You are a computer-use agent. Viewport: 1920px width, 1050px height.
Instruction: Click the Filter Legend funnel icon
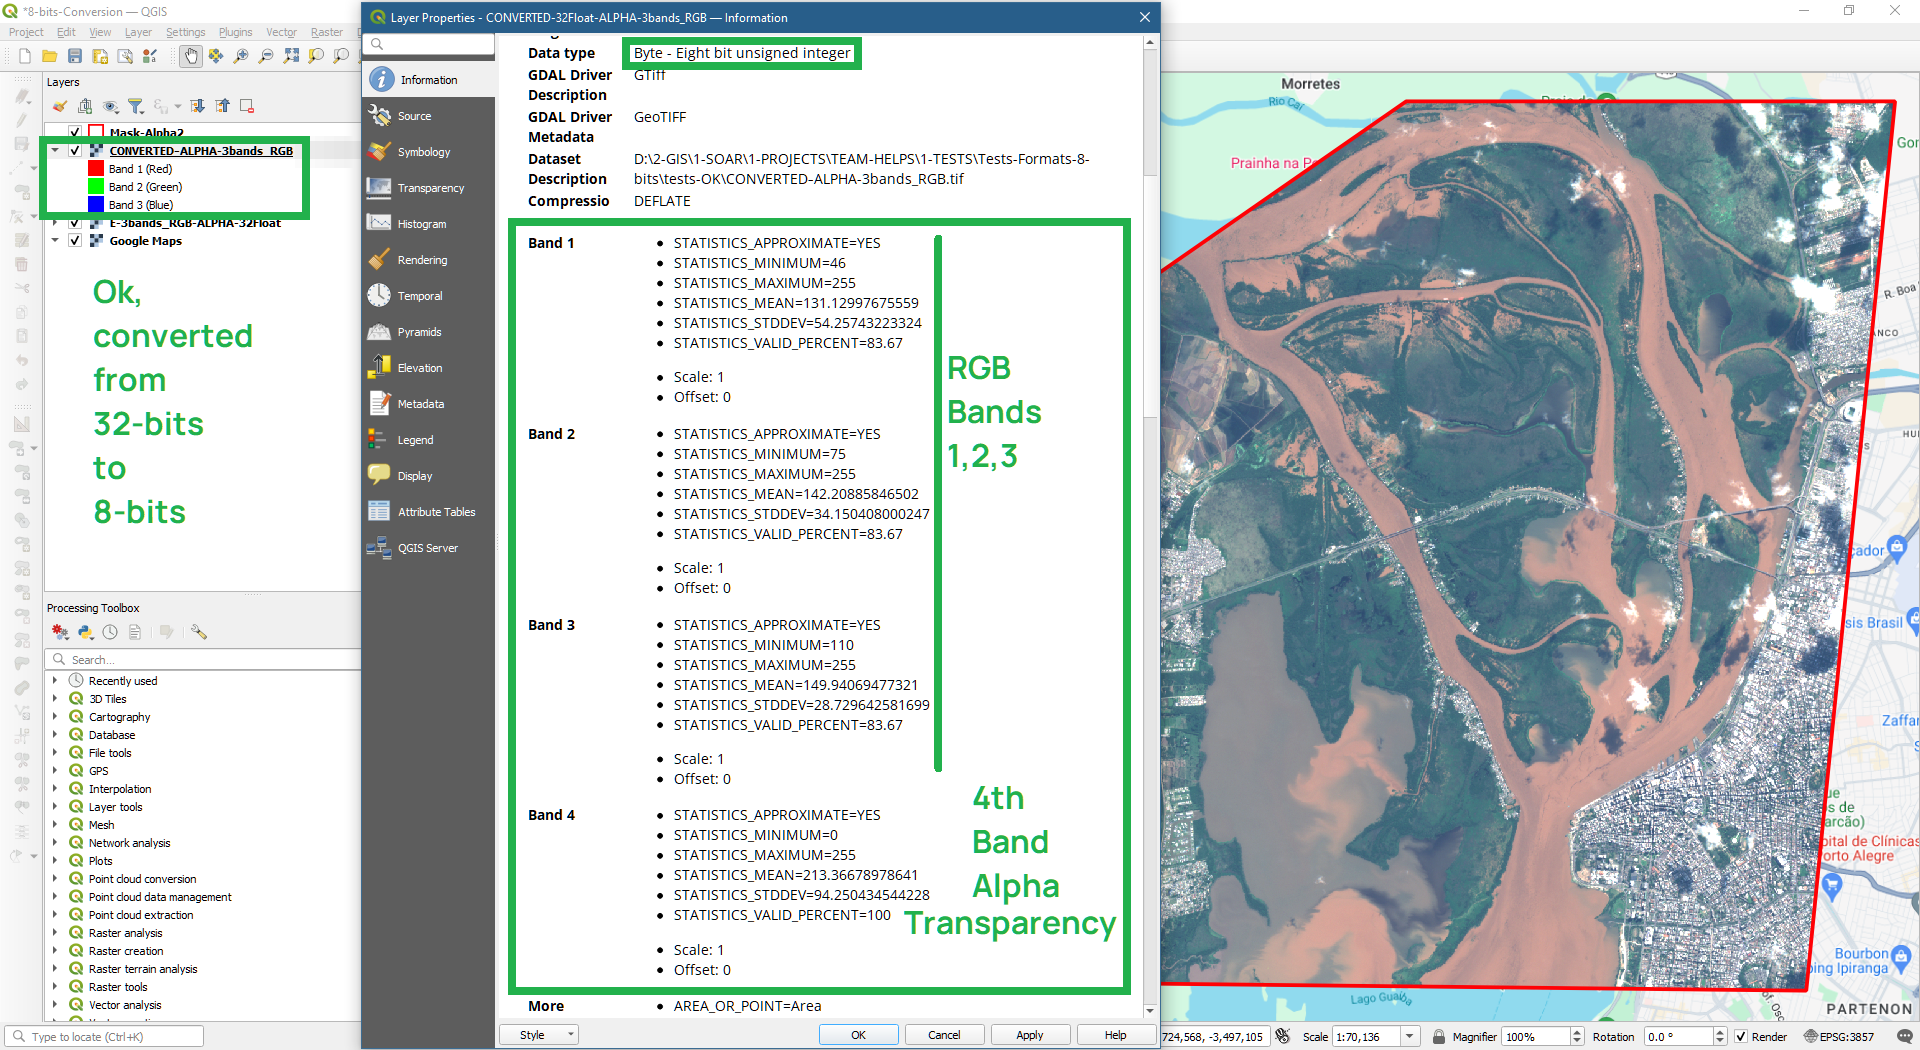(135, 106)
